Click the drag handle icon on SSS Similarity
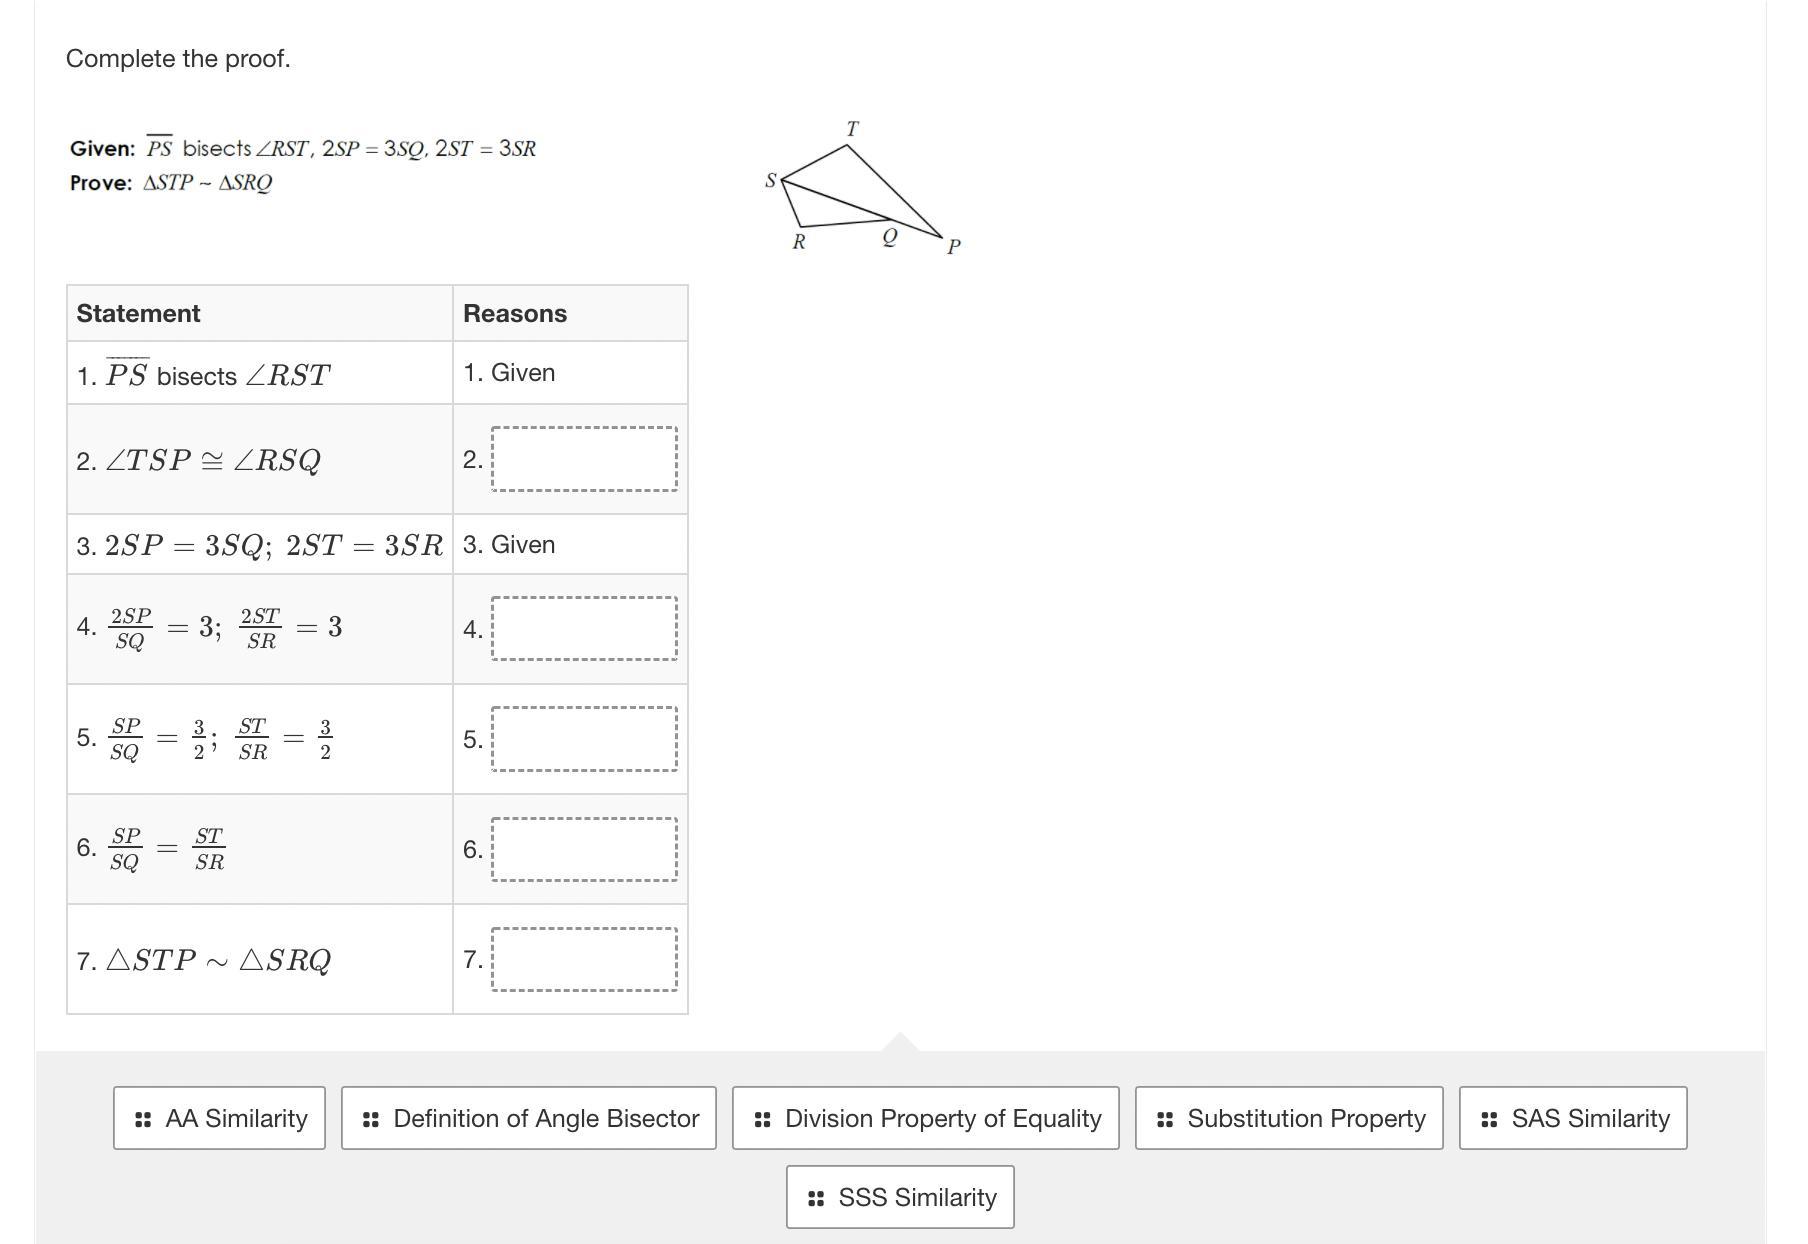Screen dimensions: 1808x1244 816,1198
